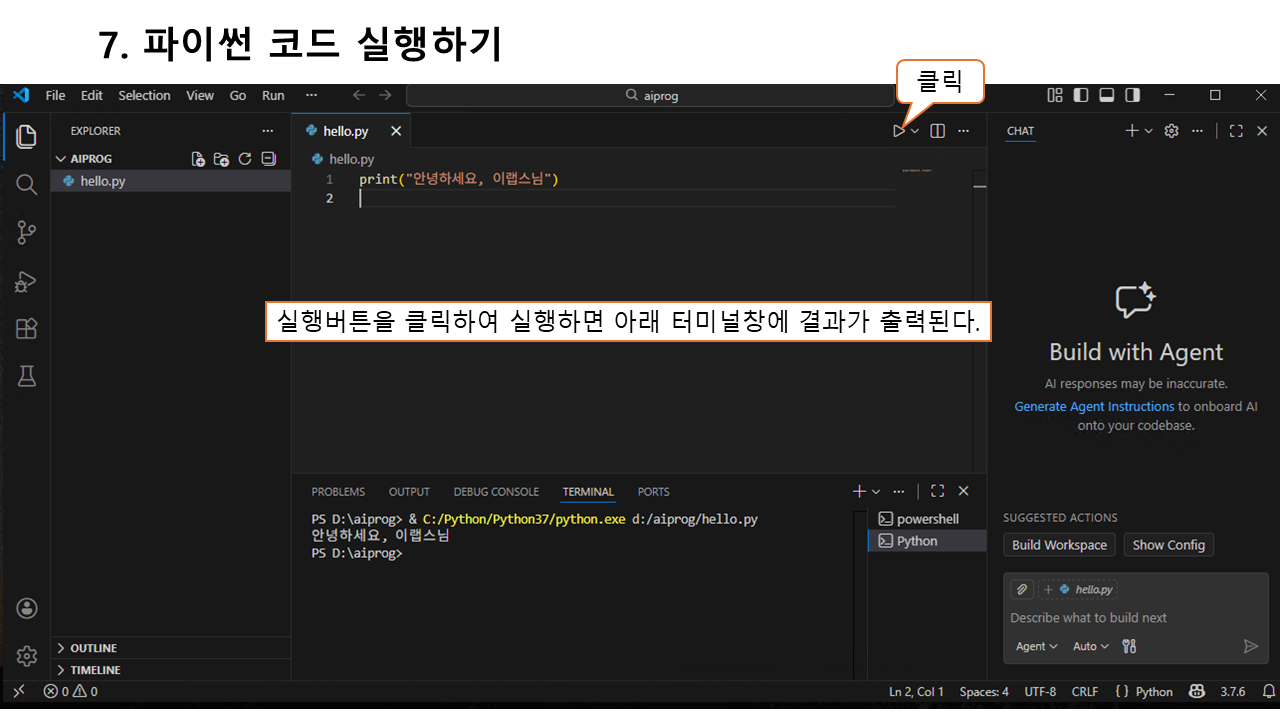Click the Run Python File play button
Screen dimensions: 1280x720
(899, 131)
